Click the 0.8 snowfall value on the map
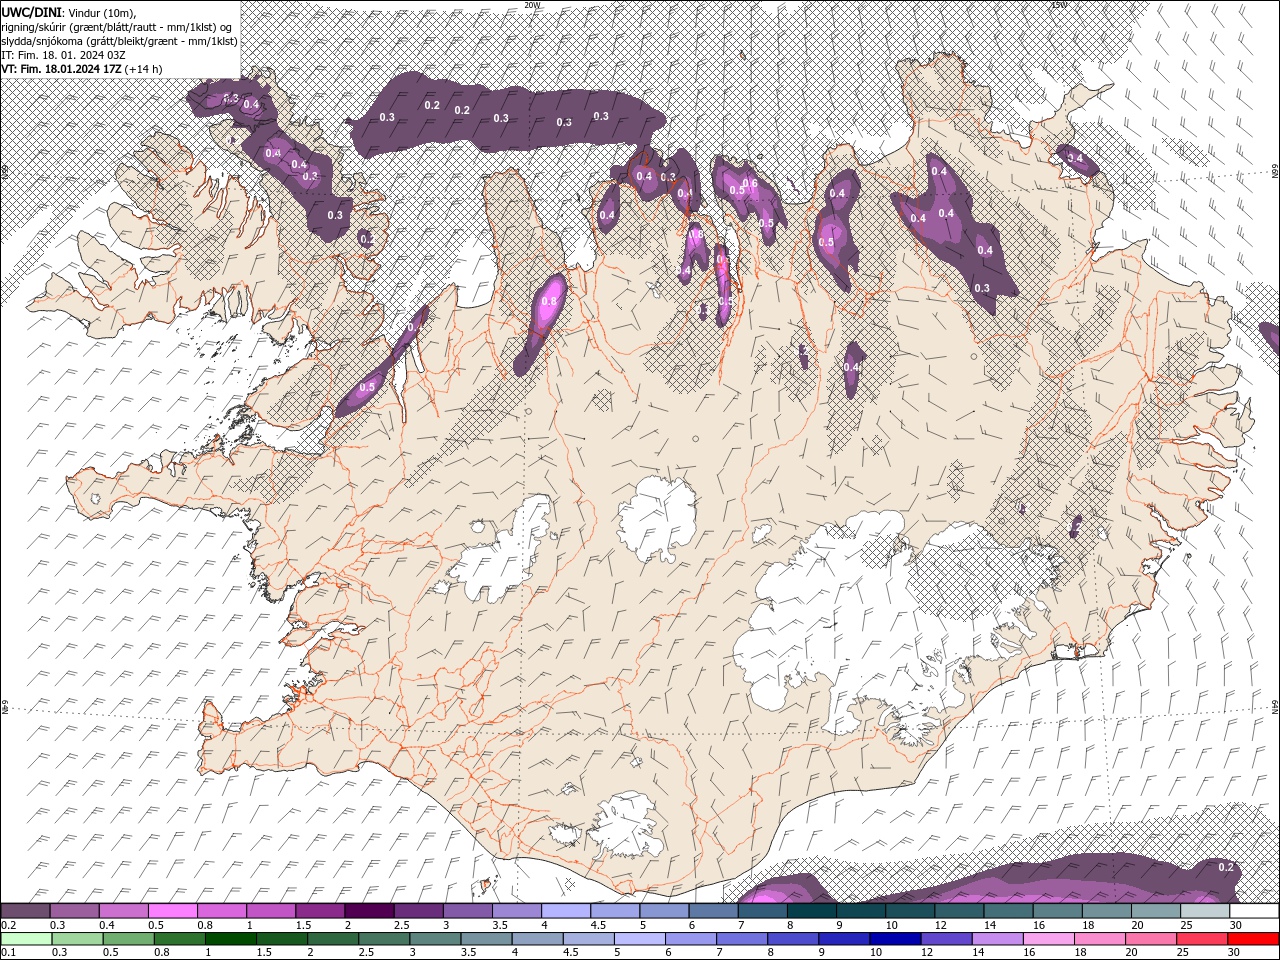The height and width of the screenshot is (960, 1280). tap(548, 301)
